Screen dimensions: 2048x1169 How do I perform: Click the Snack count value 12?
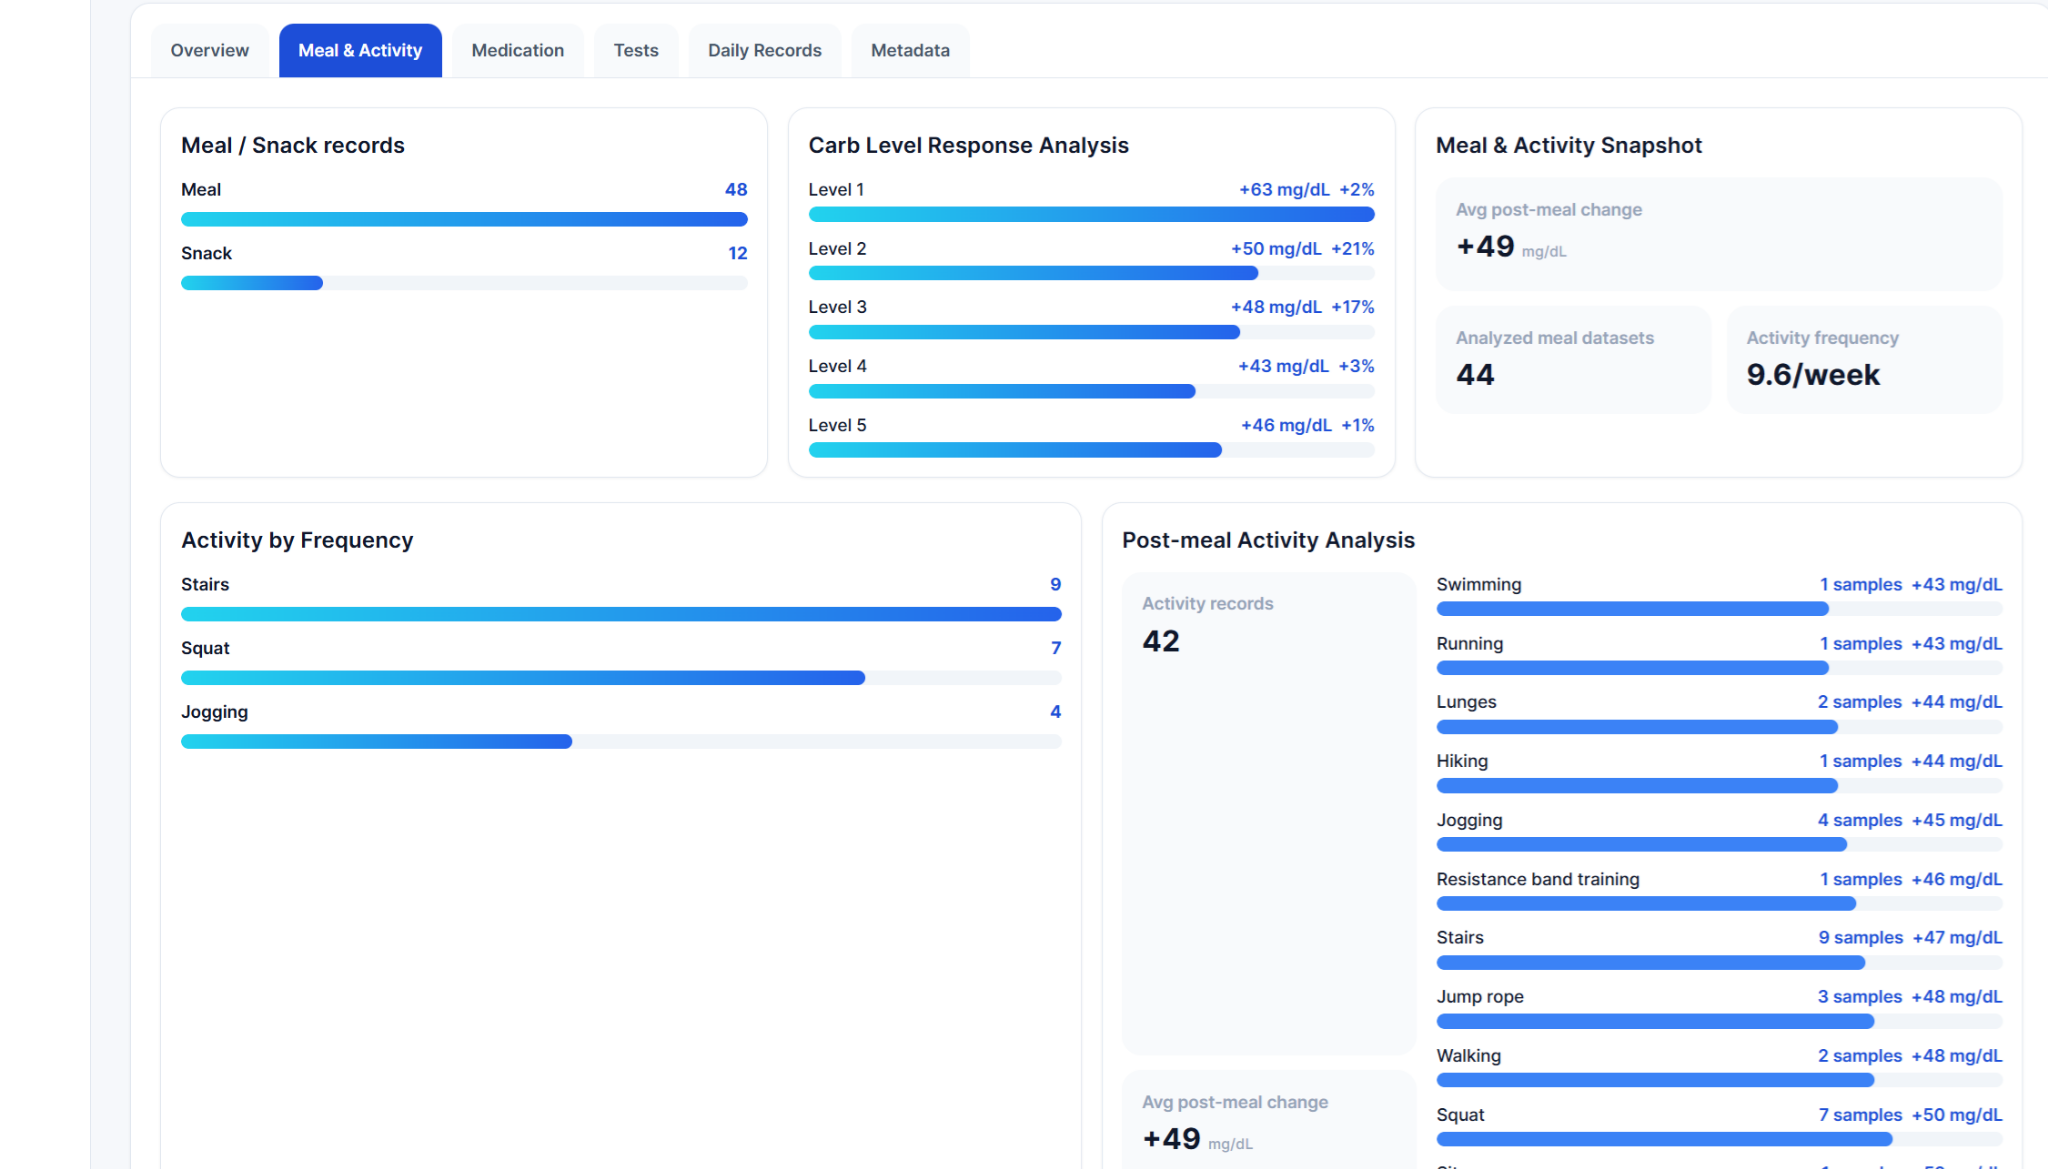738,253
